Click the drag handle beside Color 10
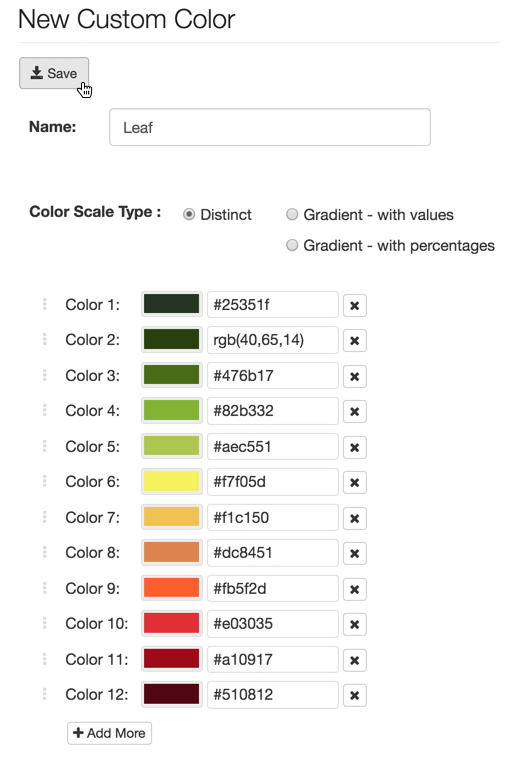Image resolution: width=507 pixels, height=758 pixels. coord(44,623)
